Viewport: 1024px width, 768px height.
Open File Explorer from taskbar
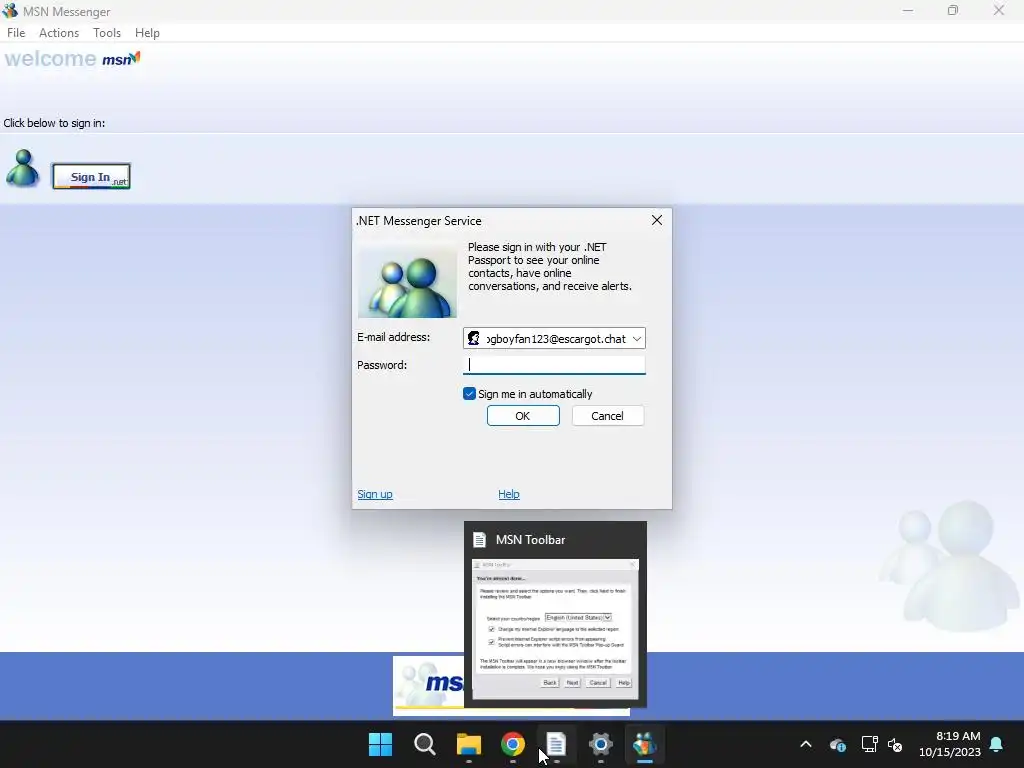coord(469,744)
